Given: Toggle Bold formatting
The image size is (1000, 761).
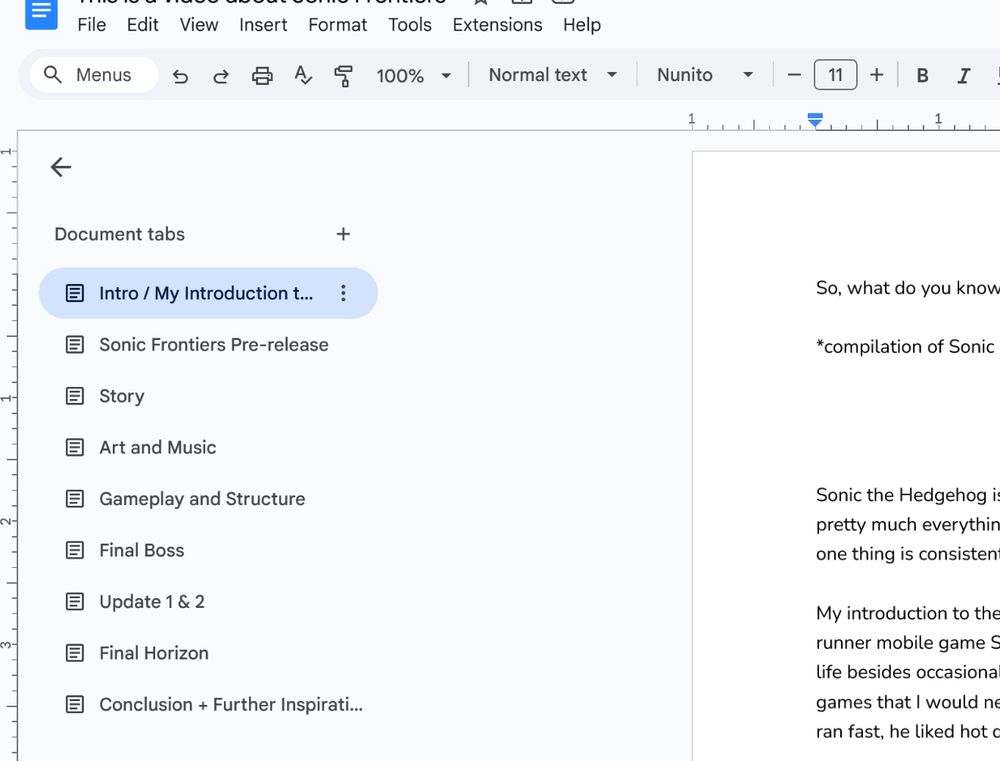Looking at the screenshot, I should [x=922, y=76].
